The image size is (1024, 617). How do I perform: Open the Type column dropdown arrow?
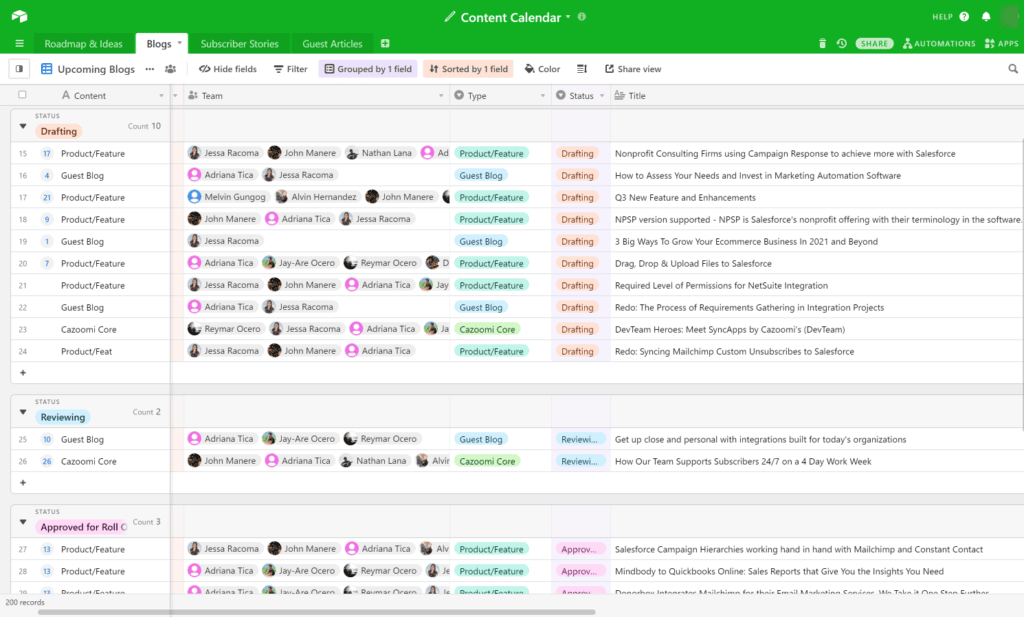tap(543, 96)
